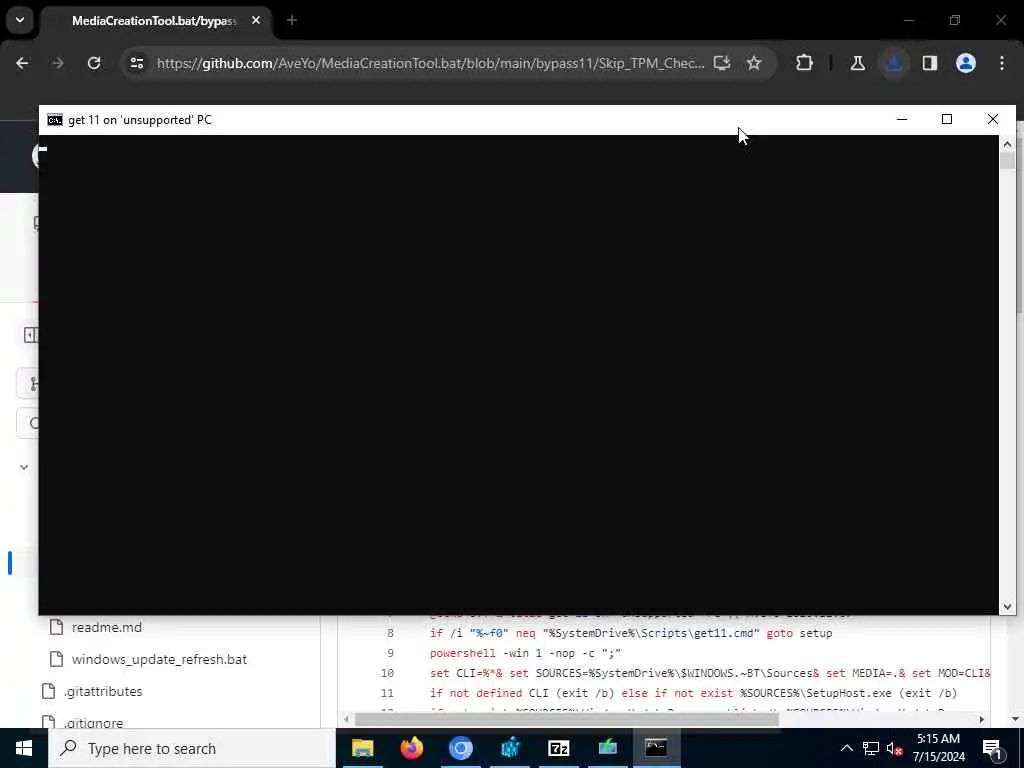Minimize the 'get 11 on unsupported PC' console

[x=902, y=120]
